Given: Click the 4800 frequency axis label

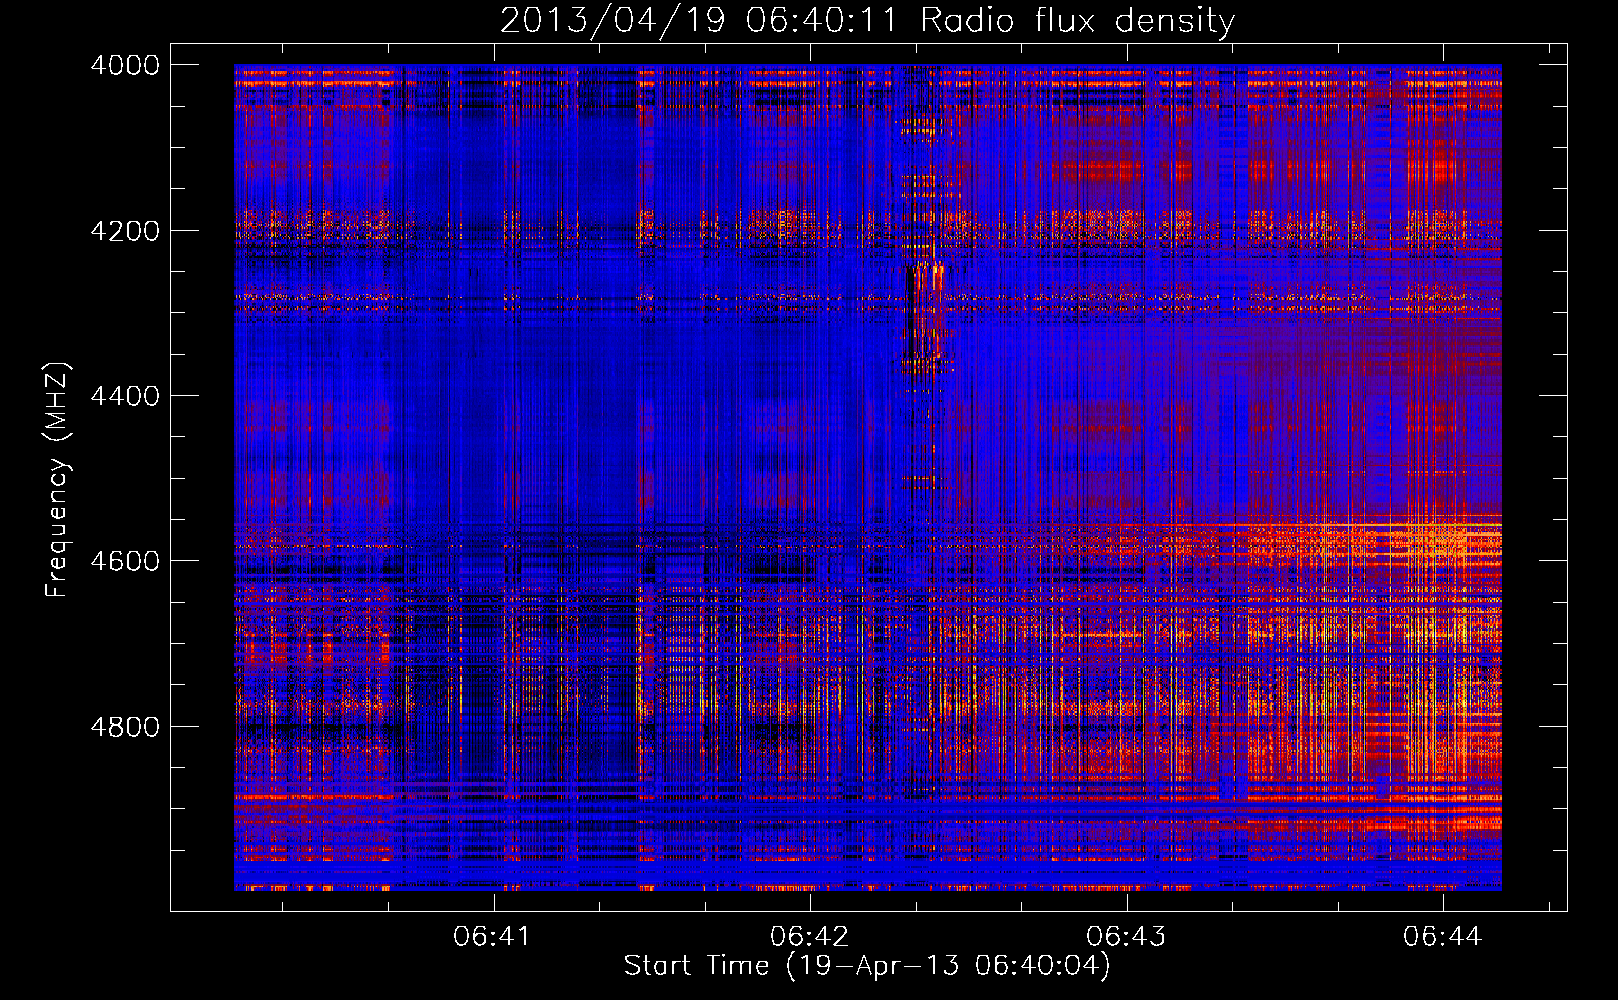Looking at the screenshot, I should tap(125, 727).
